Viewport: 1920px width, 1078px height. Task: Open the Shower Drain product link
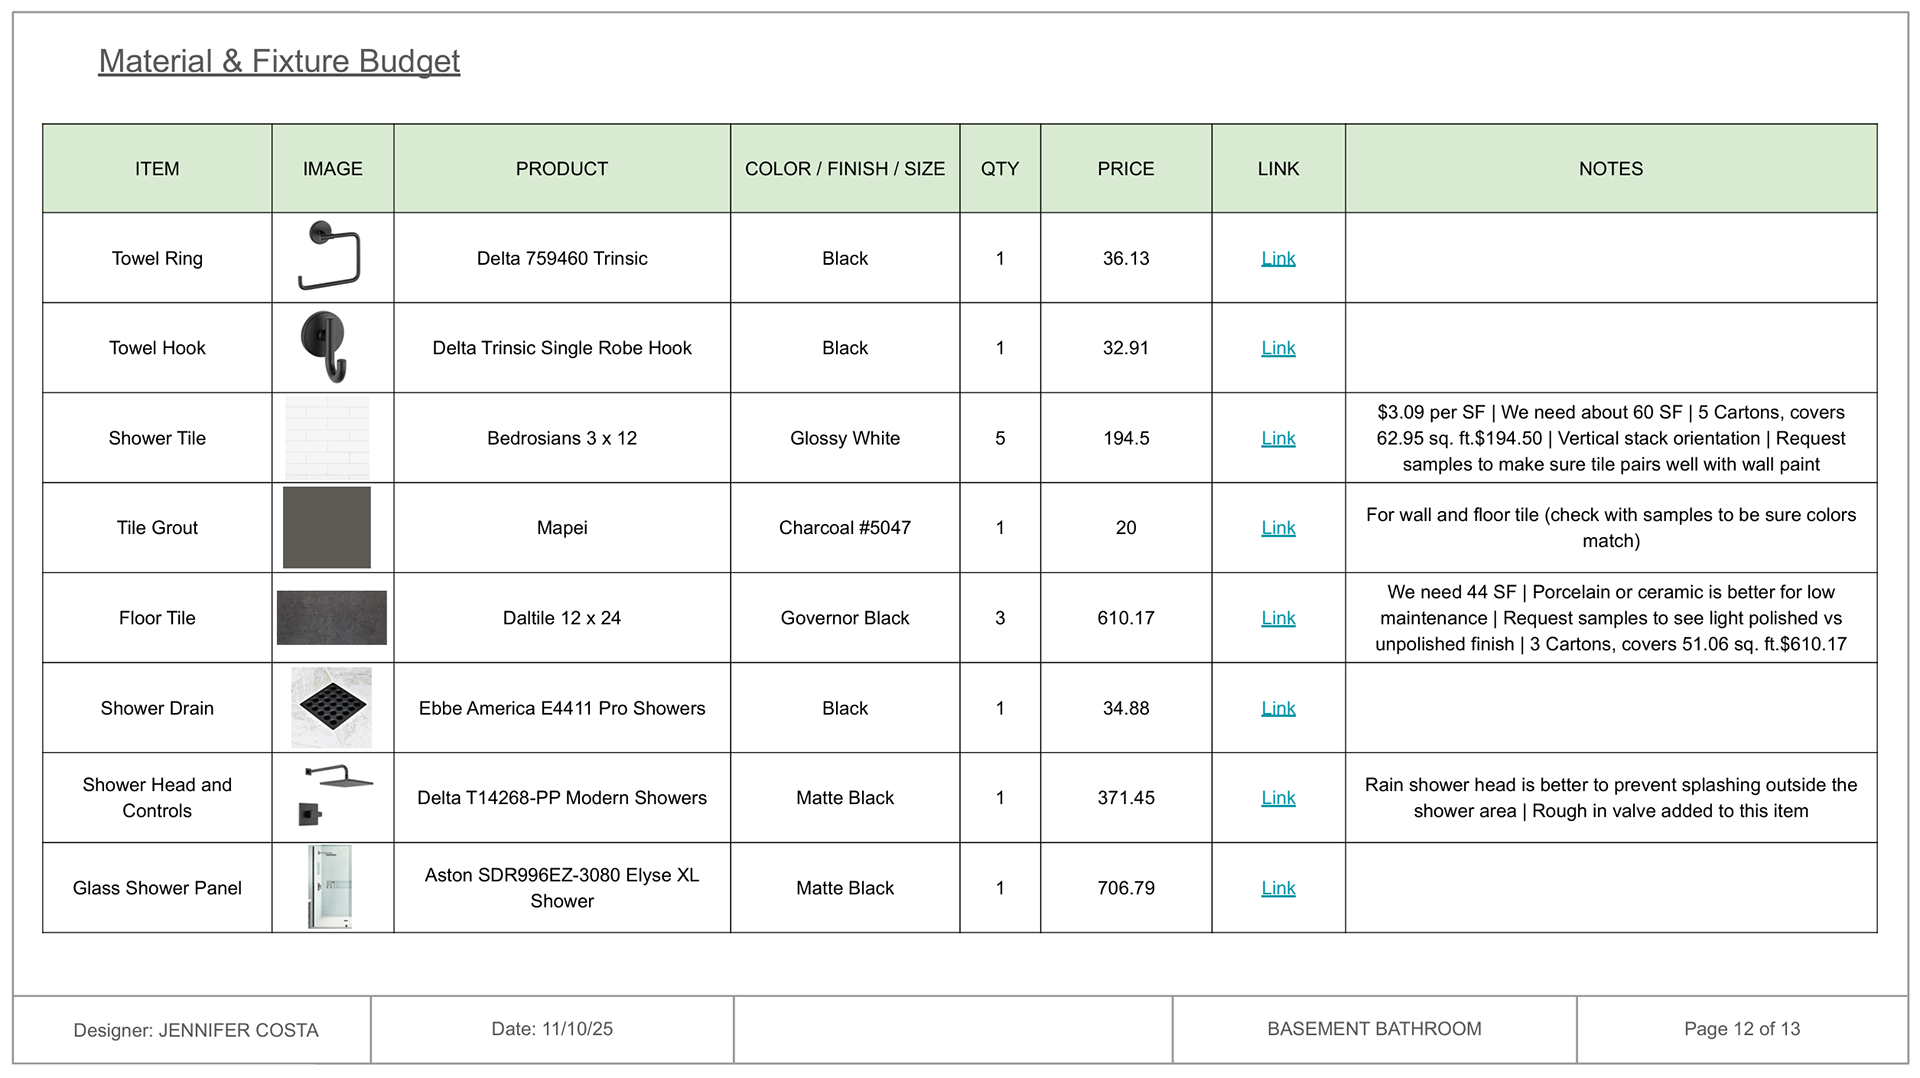(x=1278, y=708)
